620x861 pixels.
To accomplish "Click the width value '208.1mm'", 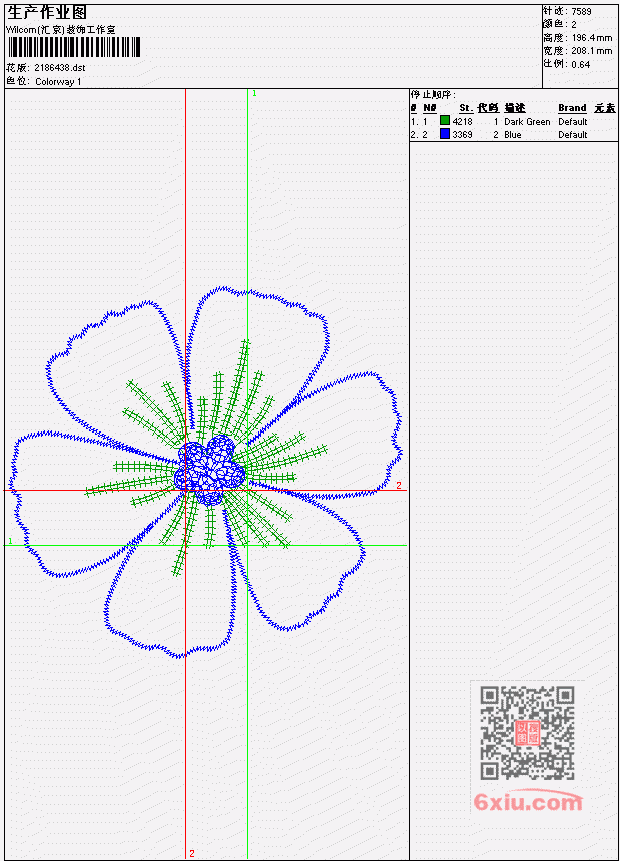I will pyautogui.click(x=591, y=51).
